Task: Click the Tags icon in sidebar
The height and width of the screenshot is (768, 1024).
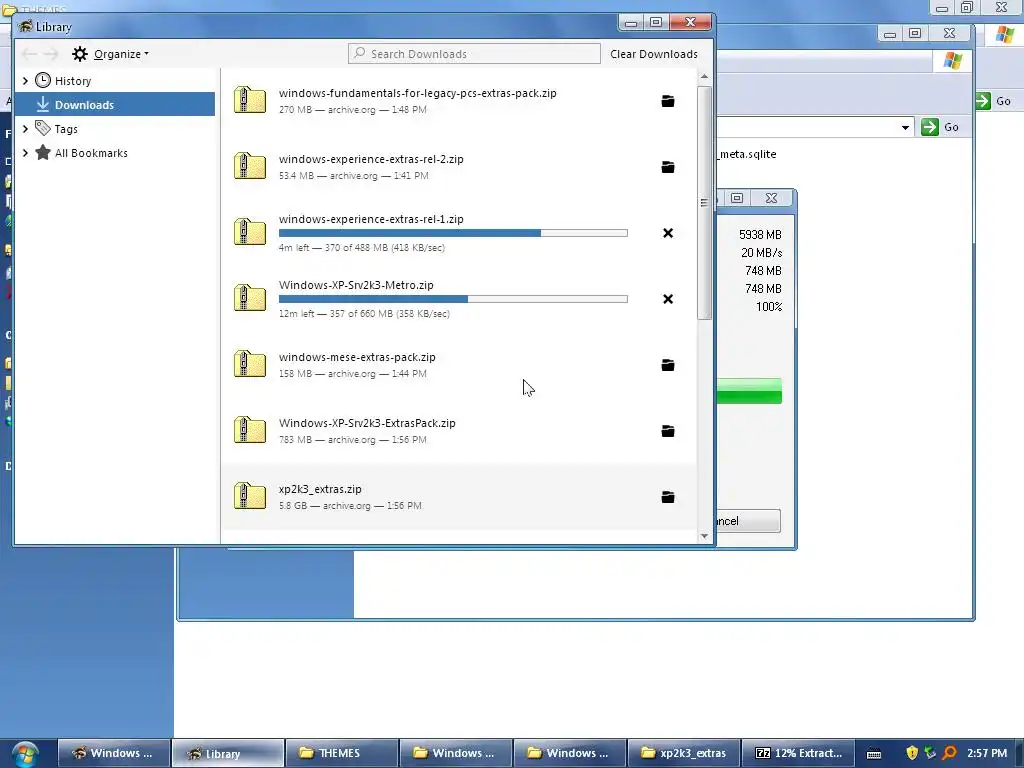Action: 43,128
